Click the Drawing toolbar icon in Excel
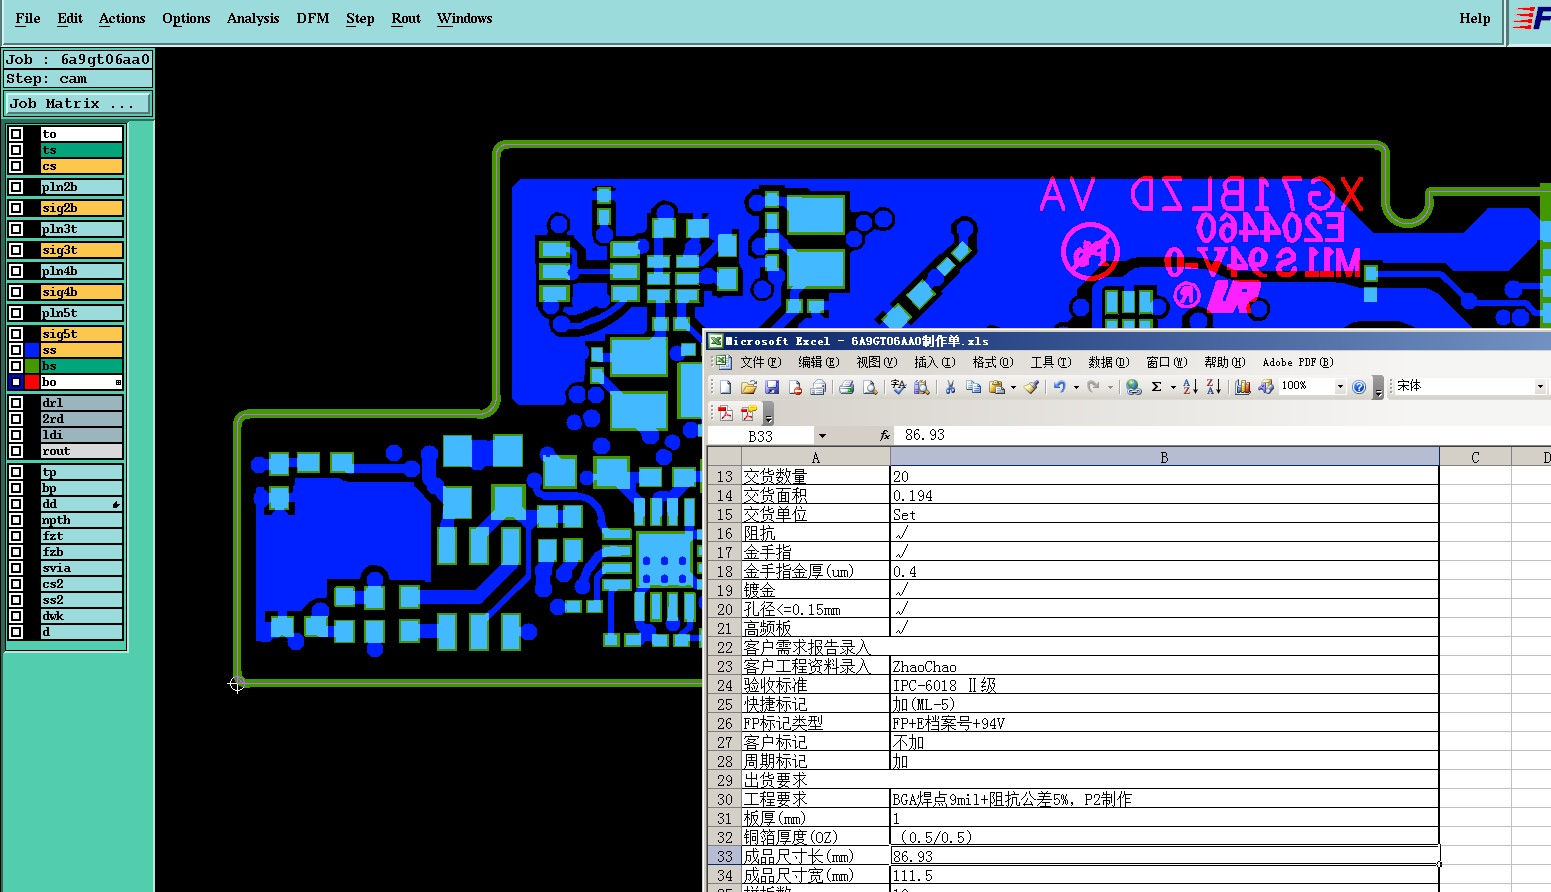 pos(1266,387)
